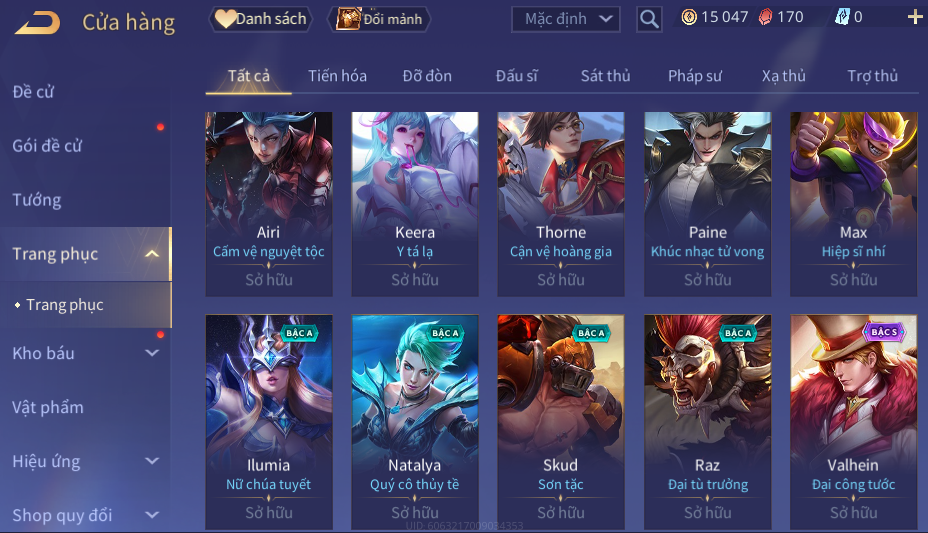This screenshot has width=928, height=533.
Task: Tap the blue ticket currency icon
Action: [842, 17]
